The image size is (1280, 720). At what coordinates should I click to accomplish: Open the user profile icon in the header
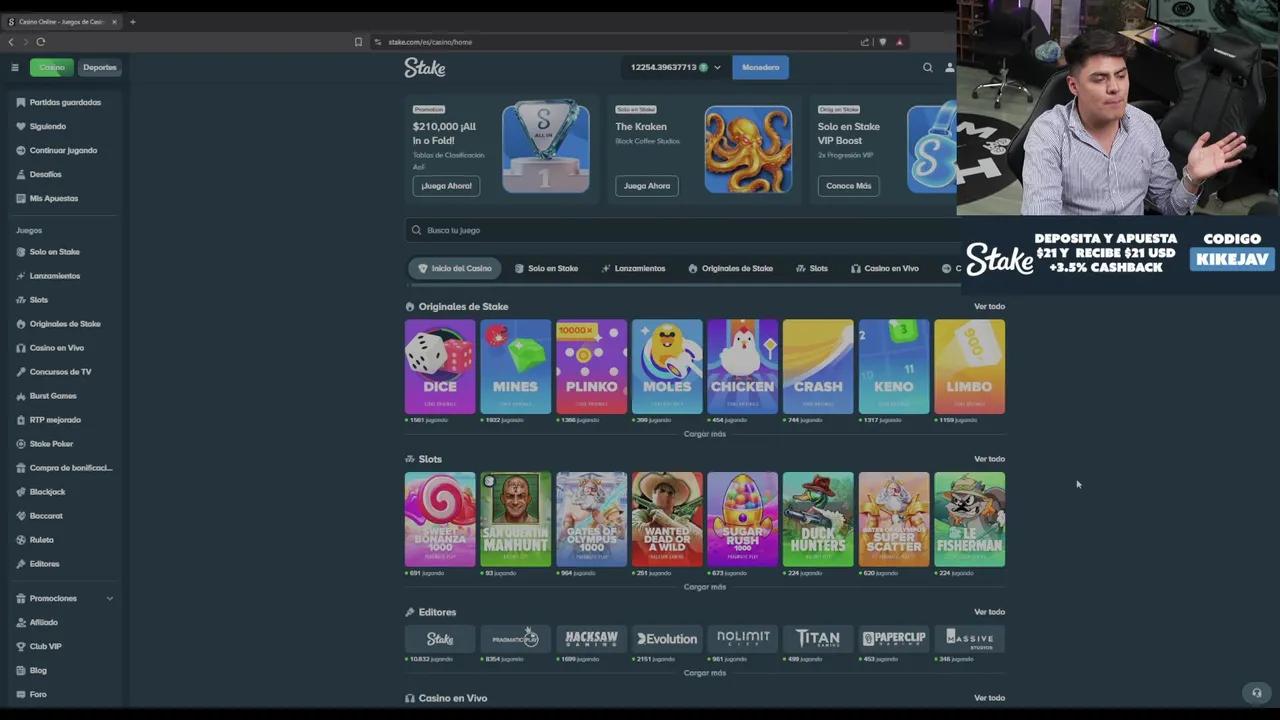pyautogui.click(x=950, y=68)
